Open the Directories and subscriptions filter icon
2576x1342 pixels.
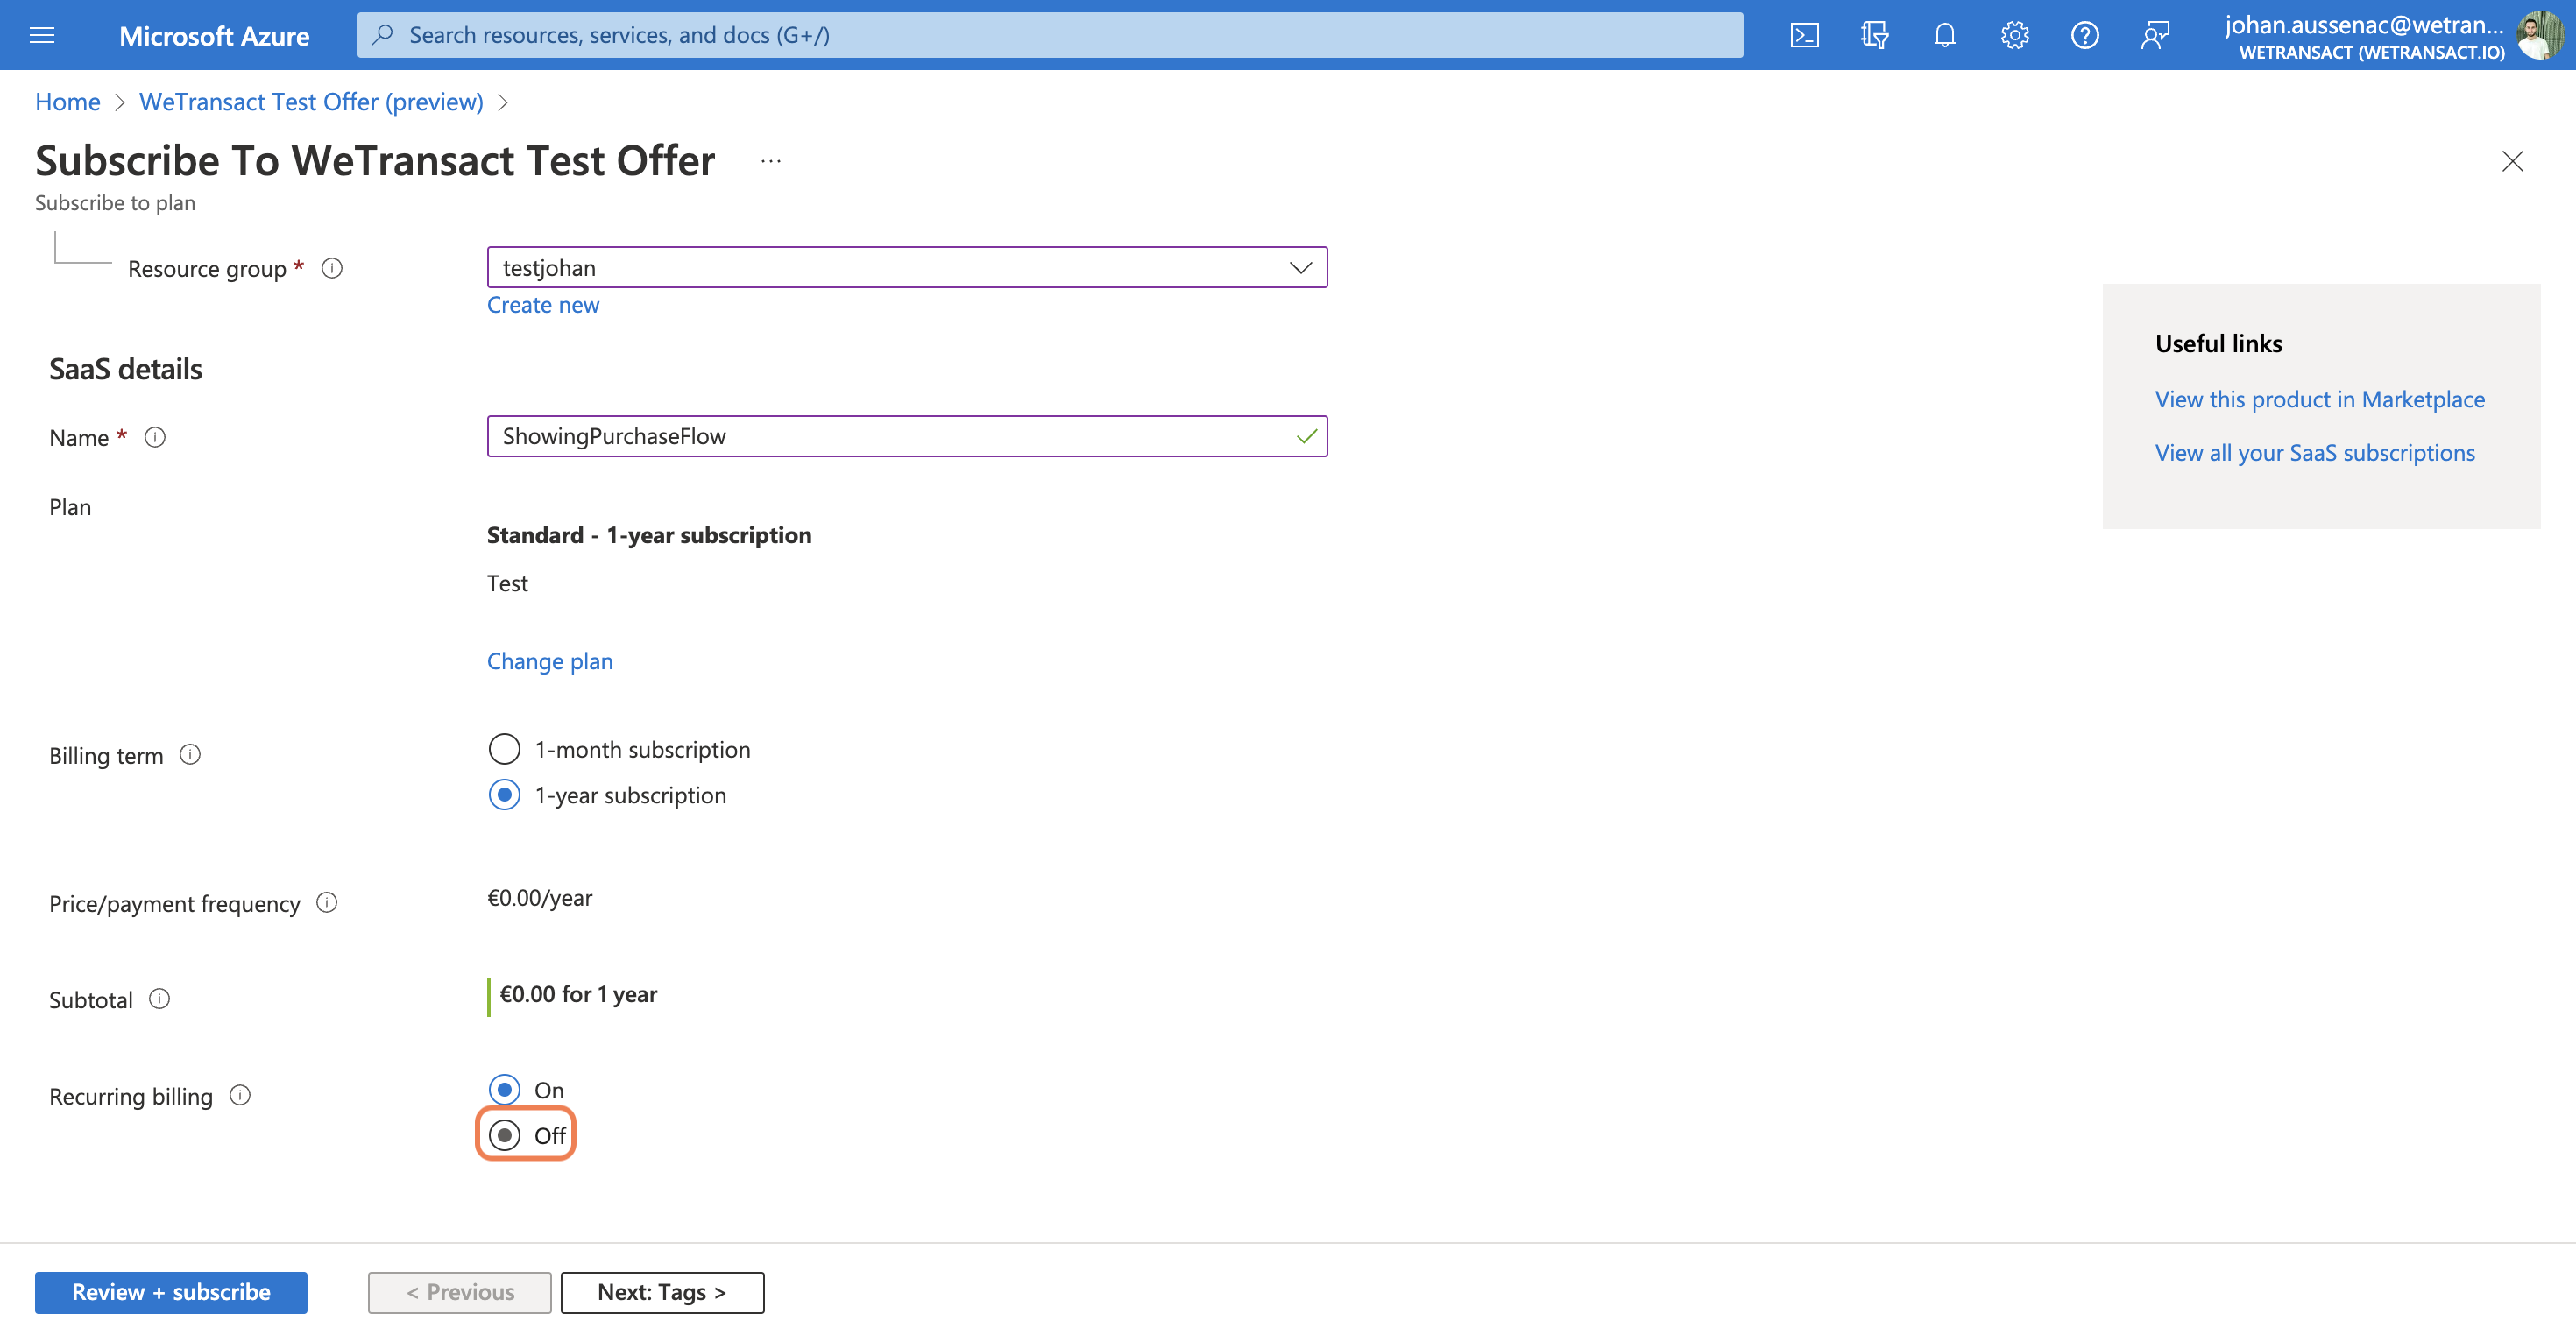(x=1874, y=35)
